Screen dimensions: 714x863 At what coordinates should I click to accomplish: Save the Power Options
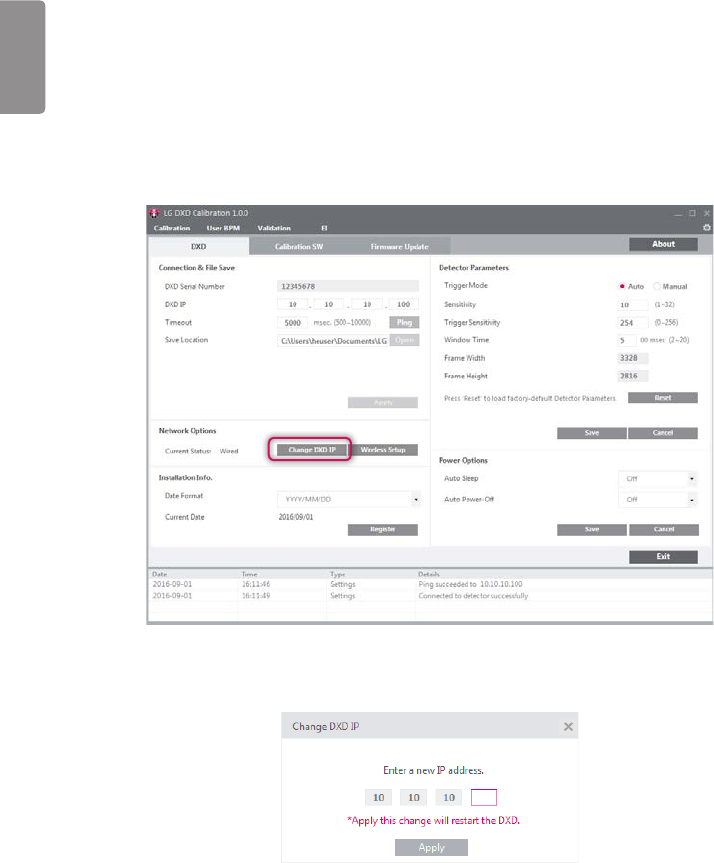click(592, 529)
